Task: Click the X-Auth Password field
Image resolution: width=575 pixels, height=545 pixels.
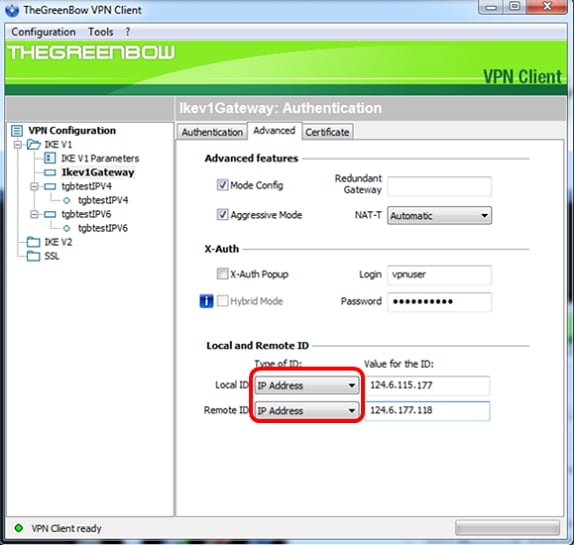Action: pos(439,302)
